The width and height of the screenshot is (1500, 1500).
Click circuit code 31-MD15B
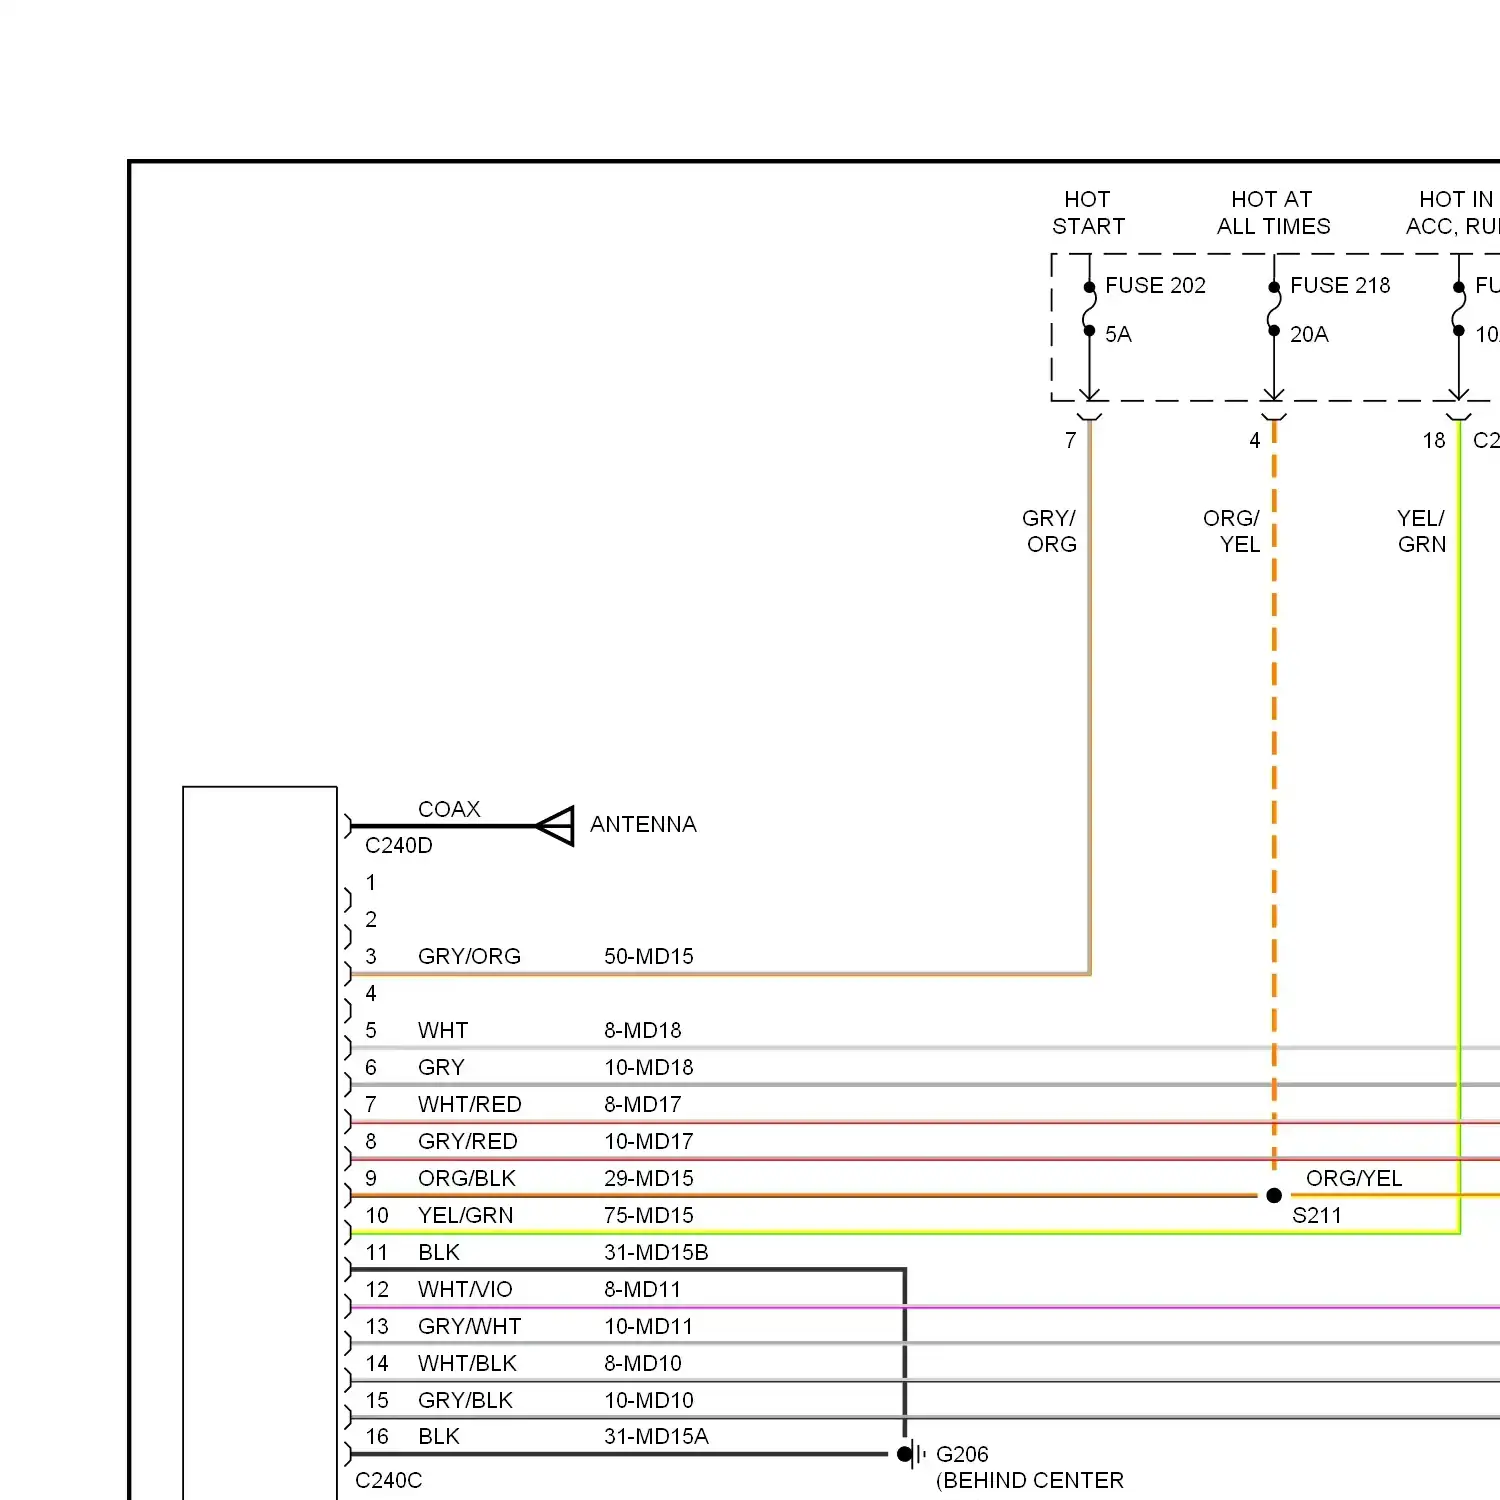656,1252
